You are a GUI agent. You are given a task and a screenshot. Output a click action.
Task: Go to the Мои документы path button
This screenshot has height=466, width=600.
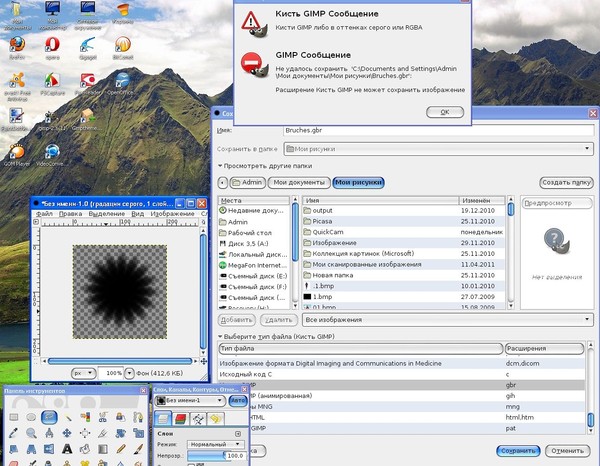(299, 182)
